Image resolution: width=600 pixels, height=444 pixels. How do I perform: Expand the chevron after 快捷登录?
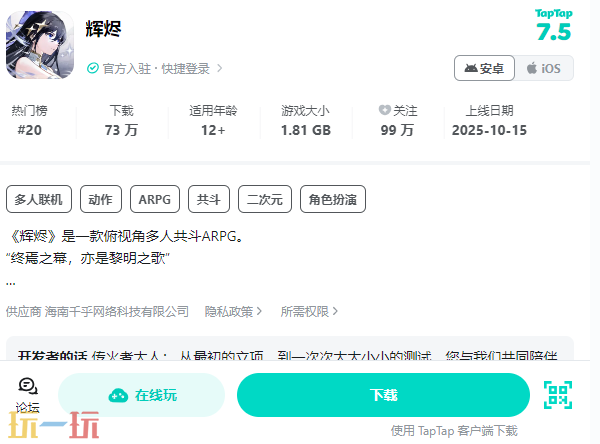click(x=220, y=69)
